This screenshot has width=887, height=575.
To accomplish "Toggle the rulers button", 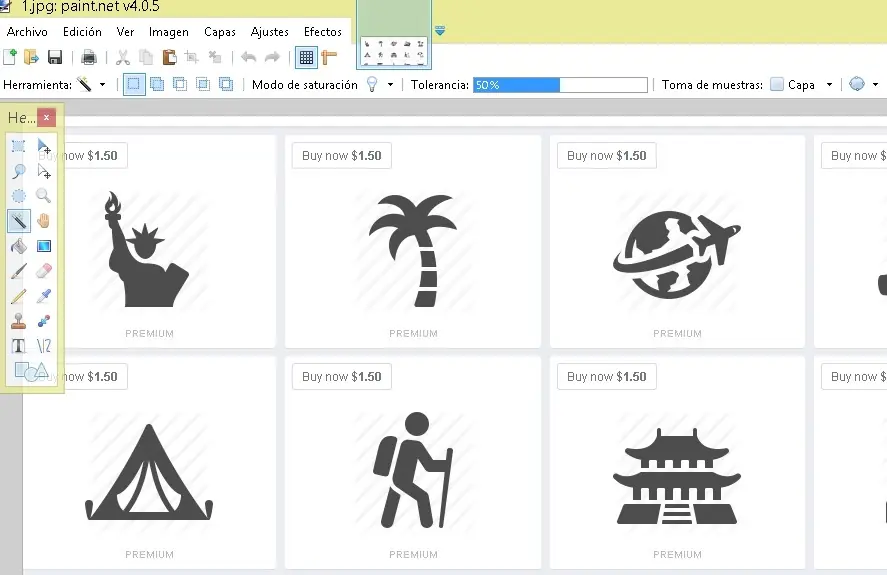I will pos(329,57).
